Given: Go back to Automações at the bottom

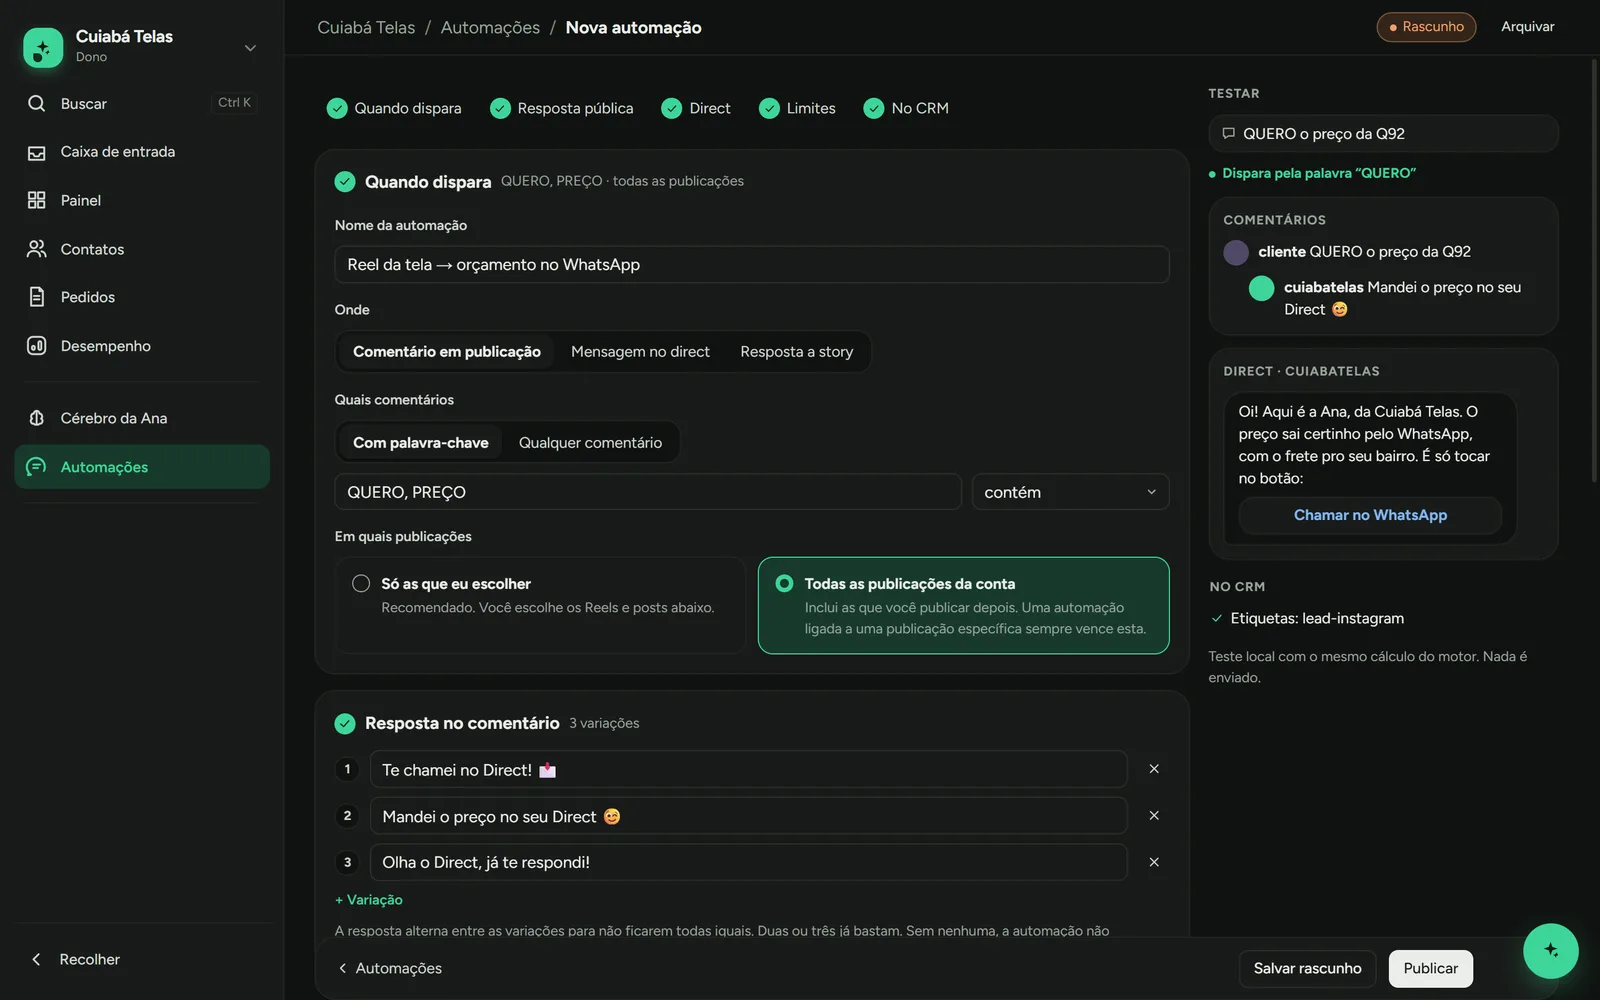Looking at the screenshot, I should pyautogui.click(x=390, y=968).
